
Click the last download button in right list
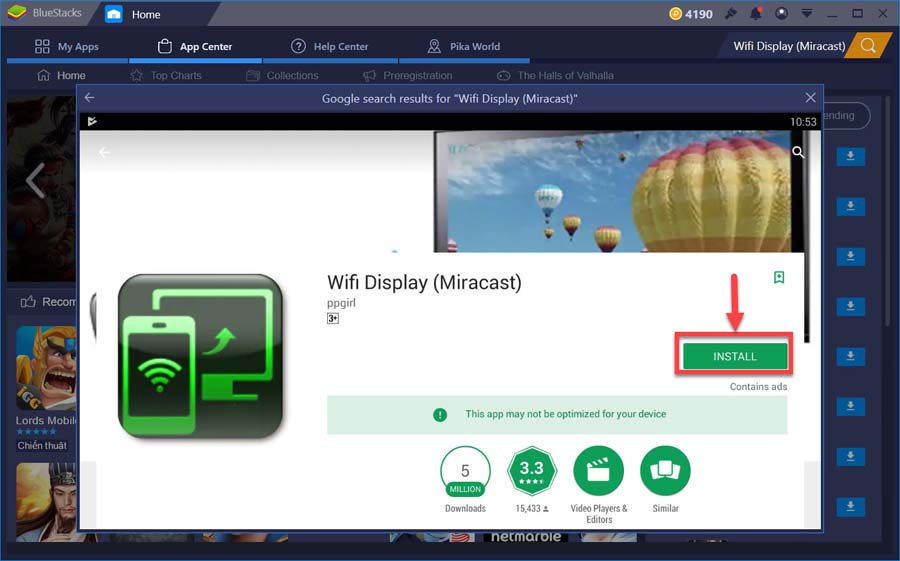coord(851,506)
